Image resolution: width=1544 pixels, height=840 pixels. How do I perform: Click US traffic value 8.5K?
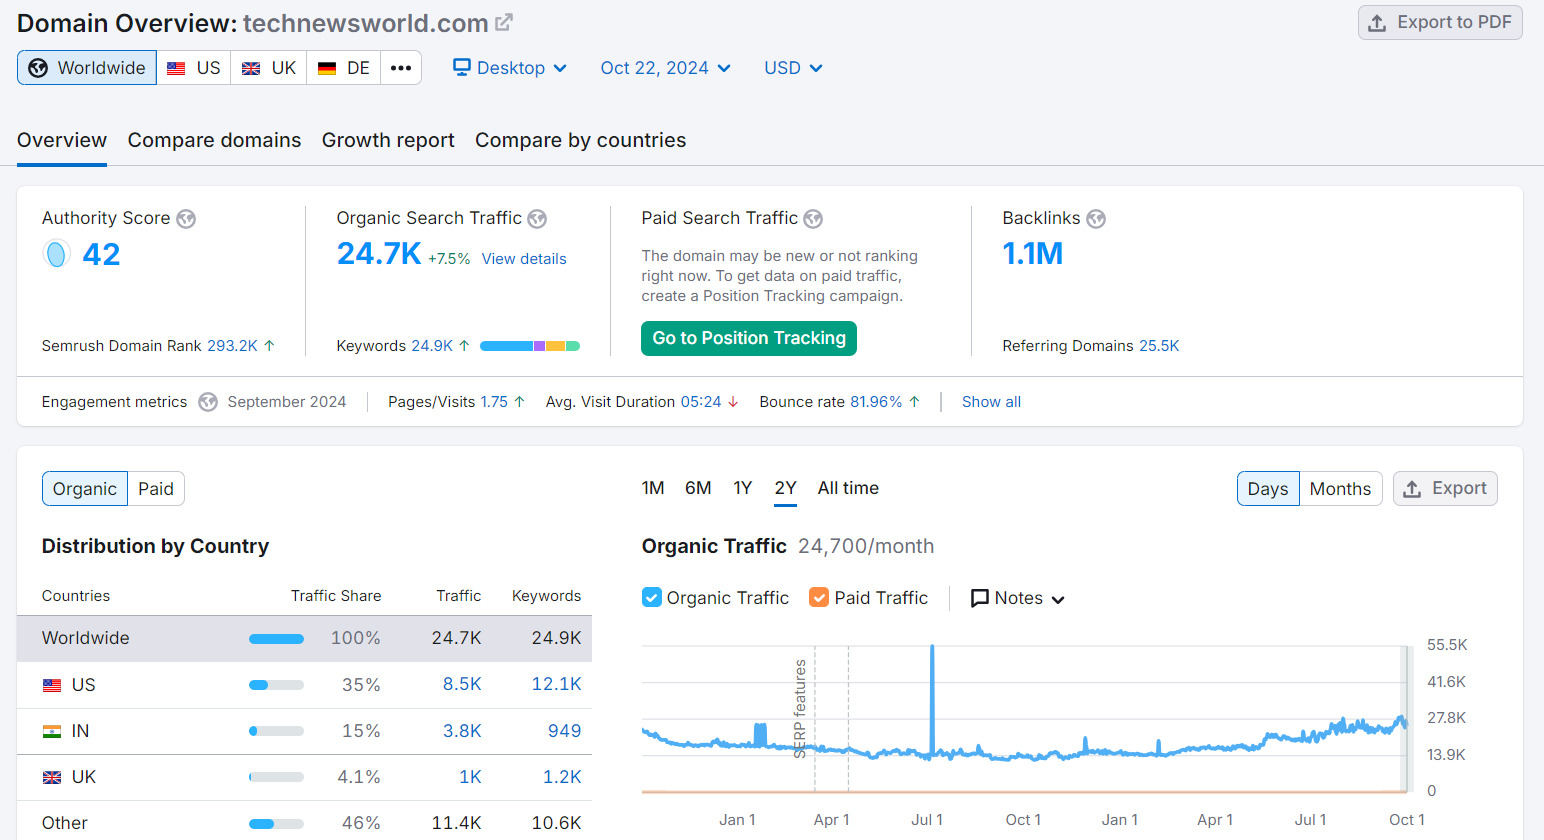pos(462,684)
